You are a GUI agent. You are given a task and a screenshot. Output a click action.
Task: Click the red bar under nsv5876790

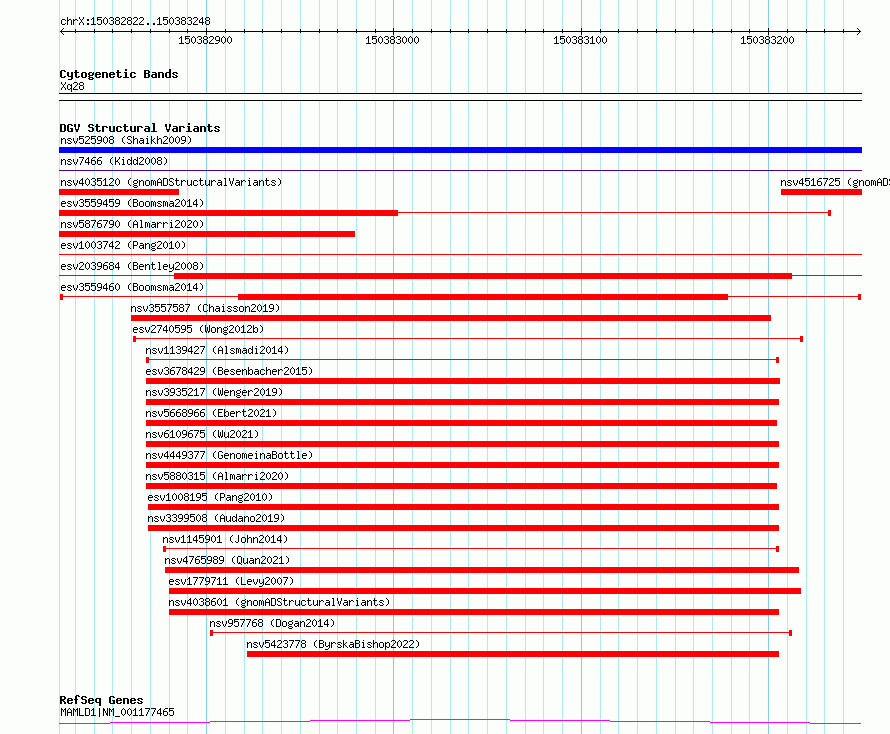tap(207, 234)
